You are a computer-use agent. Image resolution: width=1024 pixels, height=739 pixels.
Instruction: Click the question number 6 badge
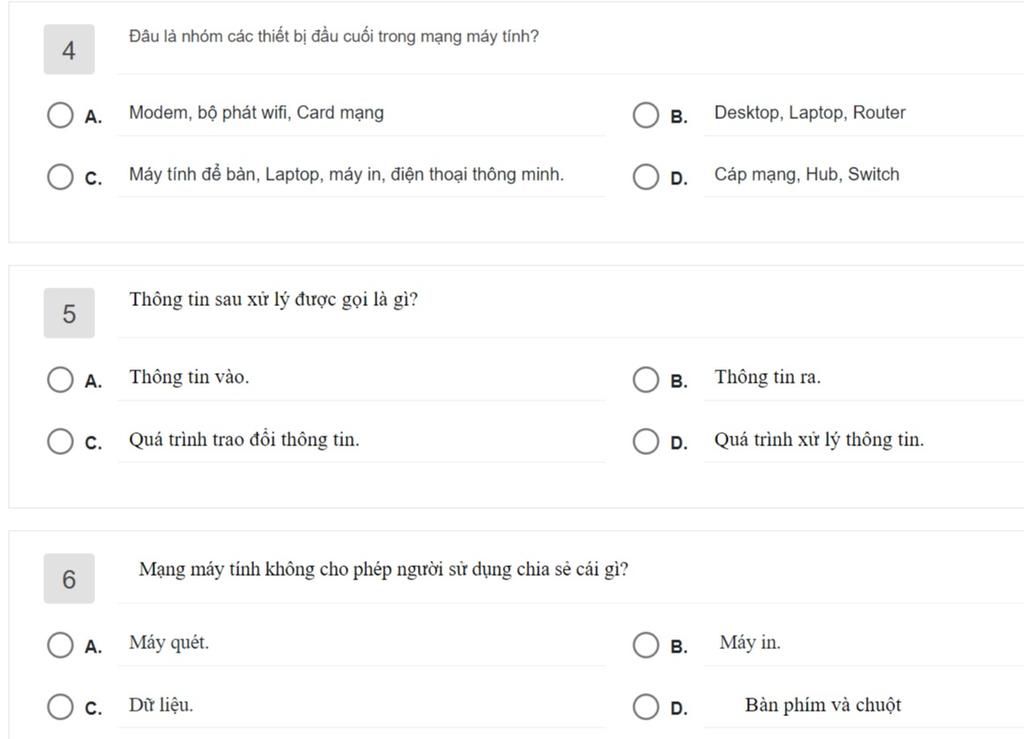point(69,578)
